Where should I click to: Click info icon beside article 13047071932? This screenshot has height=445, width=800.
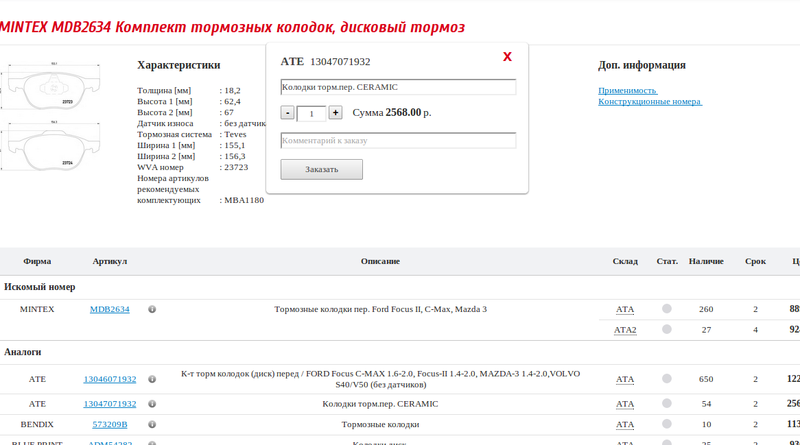click(x=152, y=404)
